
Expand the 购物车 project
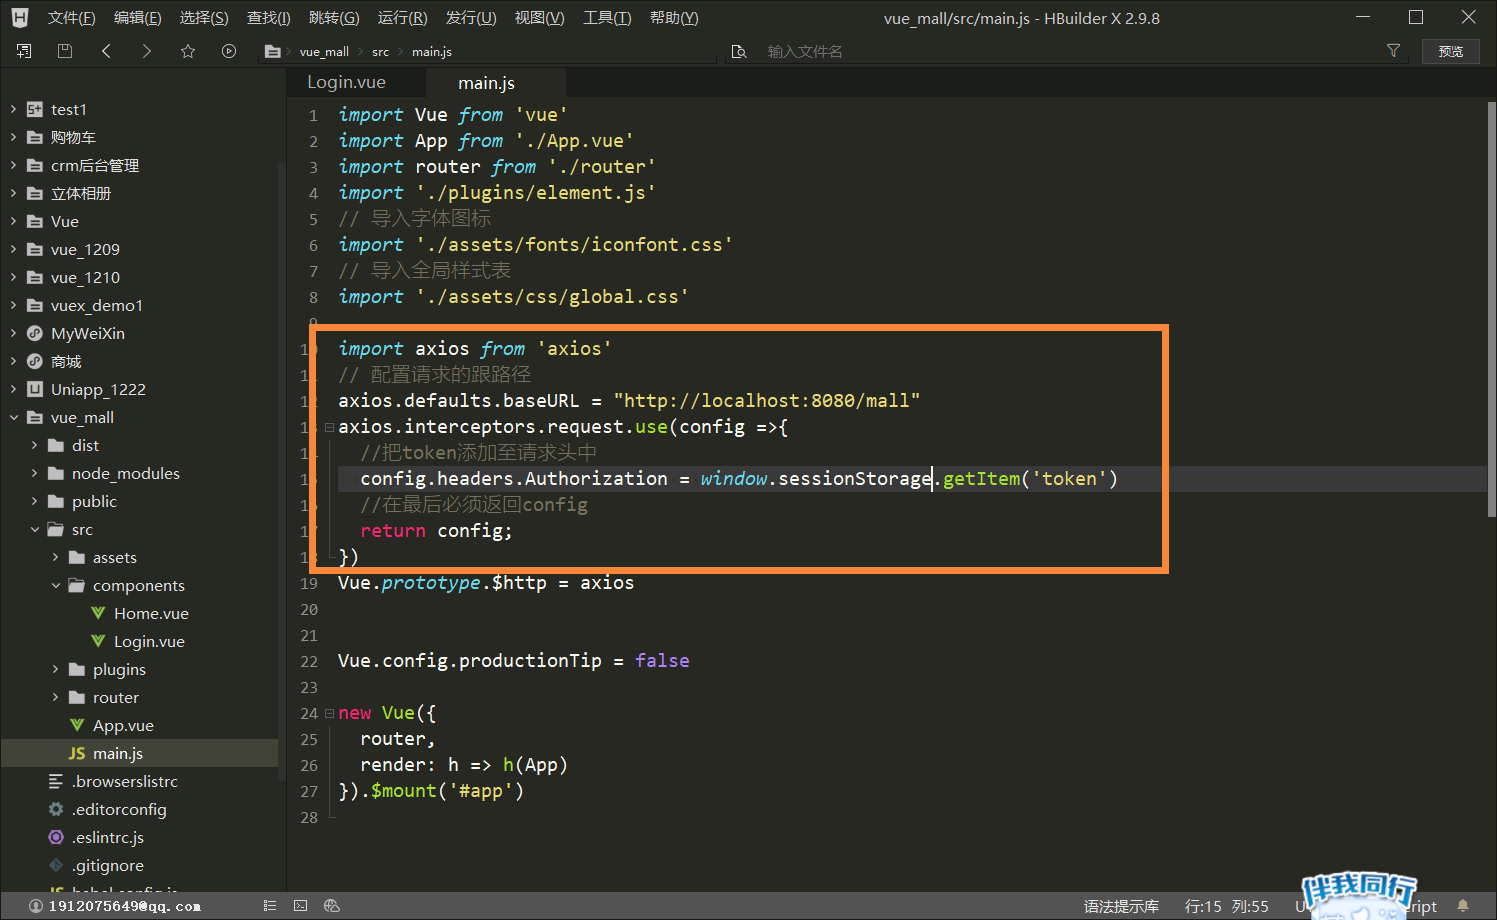(13, 137)
